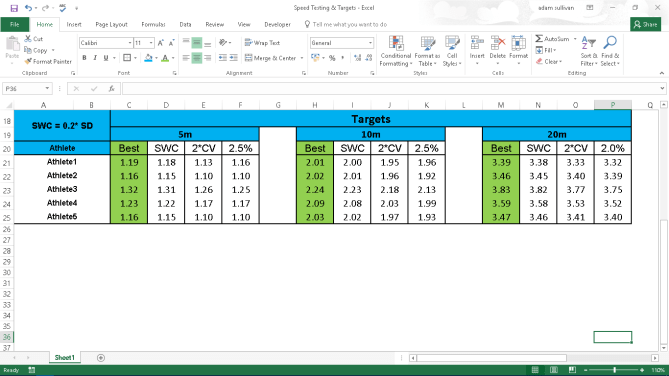Switch to the Formulas tab

pyautogui.click(x=153, y=24)
